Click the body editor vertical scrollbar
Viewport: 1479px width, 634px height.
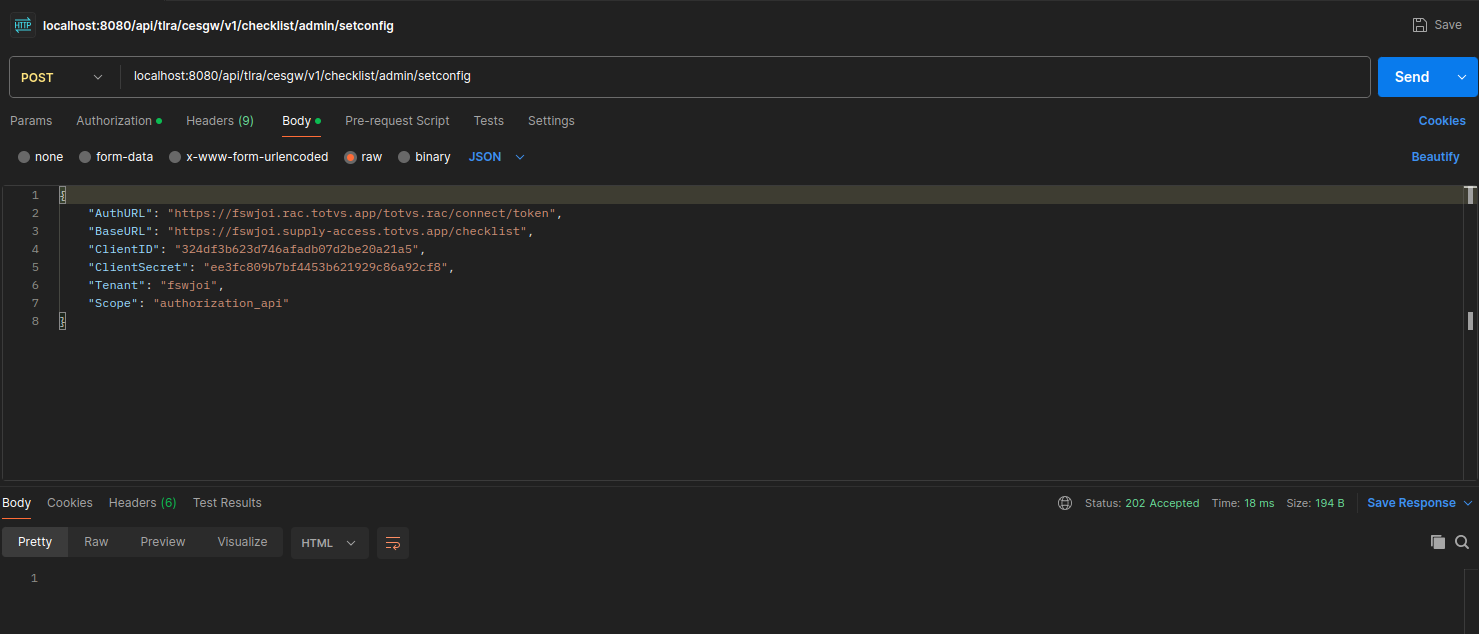pos(1469,320)
